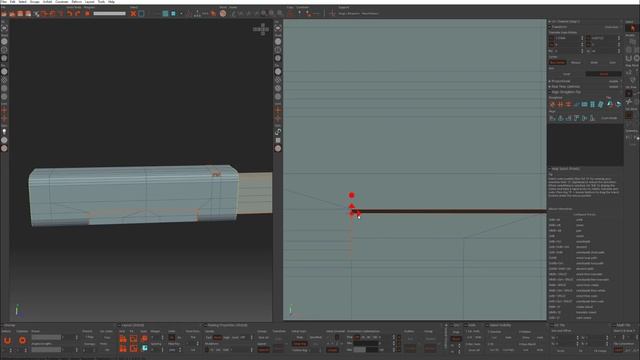Screen dimensions: 640x360
Task: Click the scissors Cut seams icon
Action: coord(36,14)
